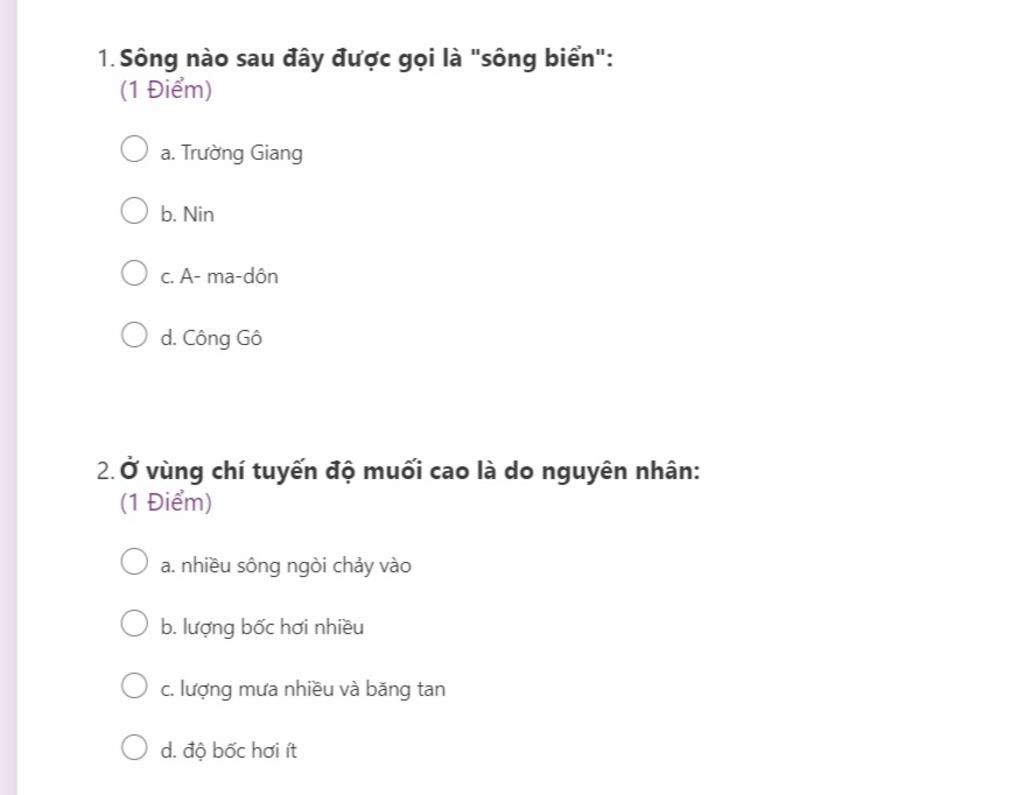Viewport: 1024px width, 795px height.
Task: Select radio for lượng bốc hơi nhiều
Action: [134, 623]
